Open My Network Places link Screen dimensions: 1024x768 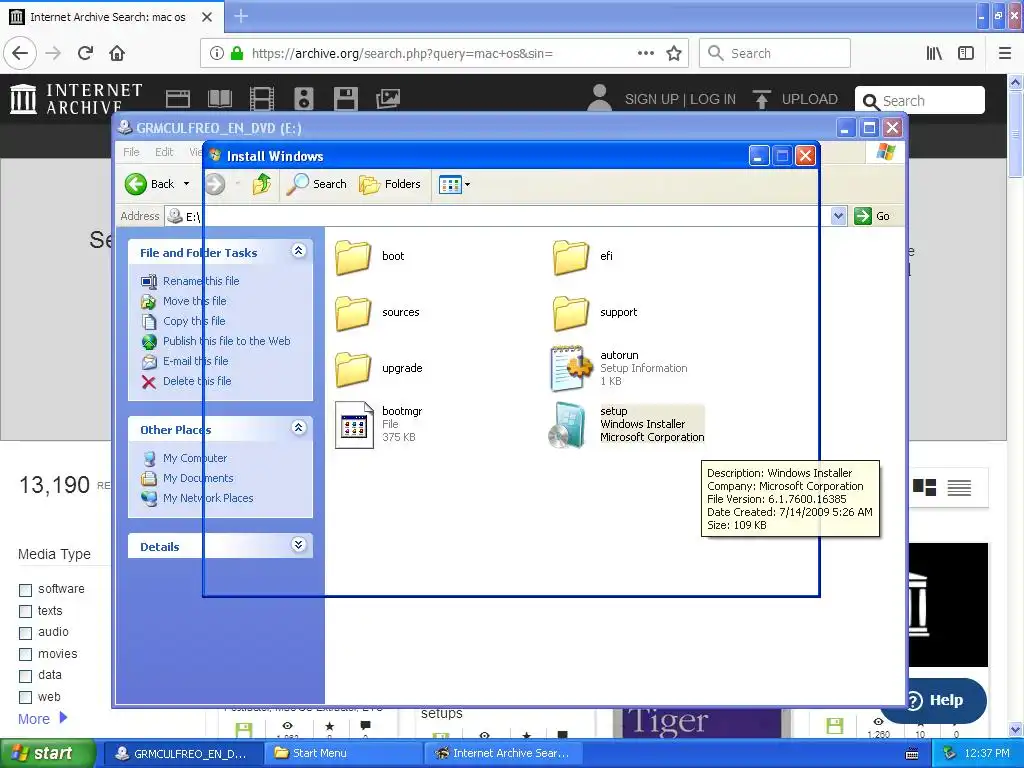point(208,498)
